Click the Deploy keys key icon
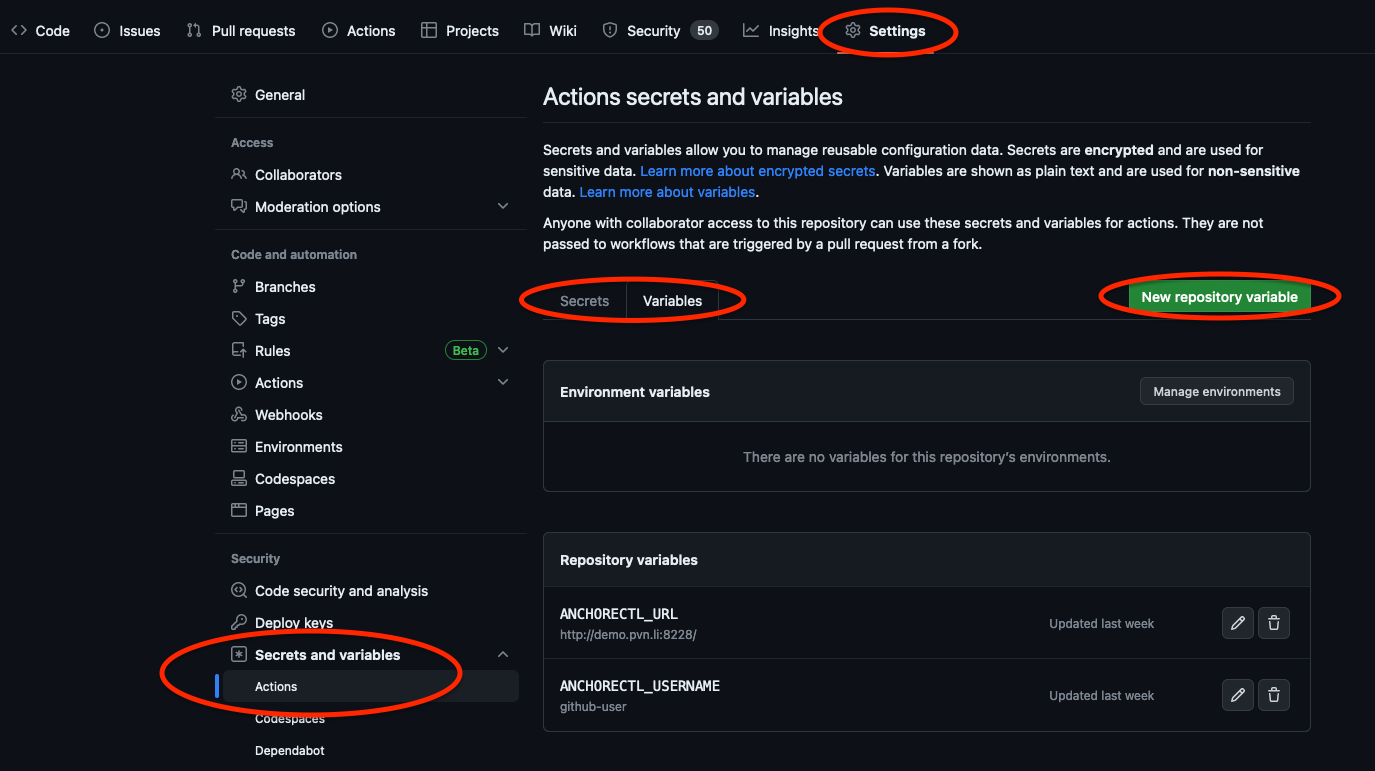 pyautogui.click(x=239, y=623)
